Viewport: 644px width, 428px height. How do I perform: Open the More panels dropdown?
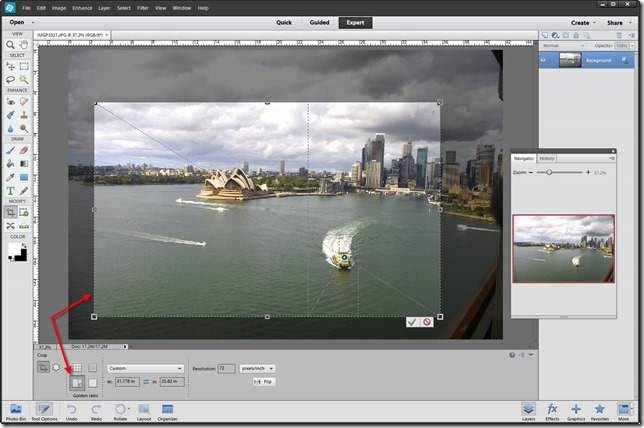[x=632, y=409]
